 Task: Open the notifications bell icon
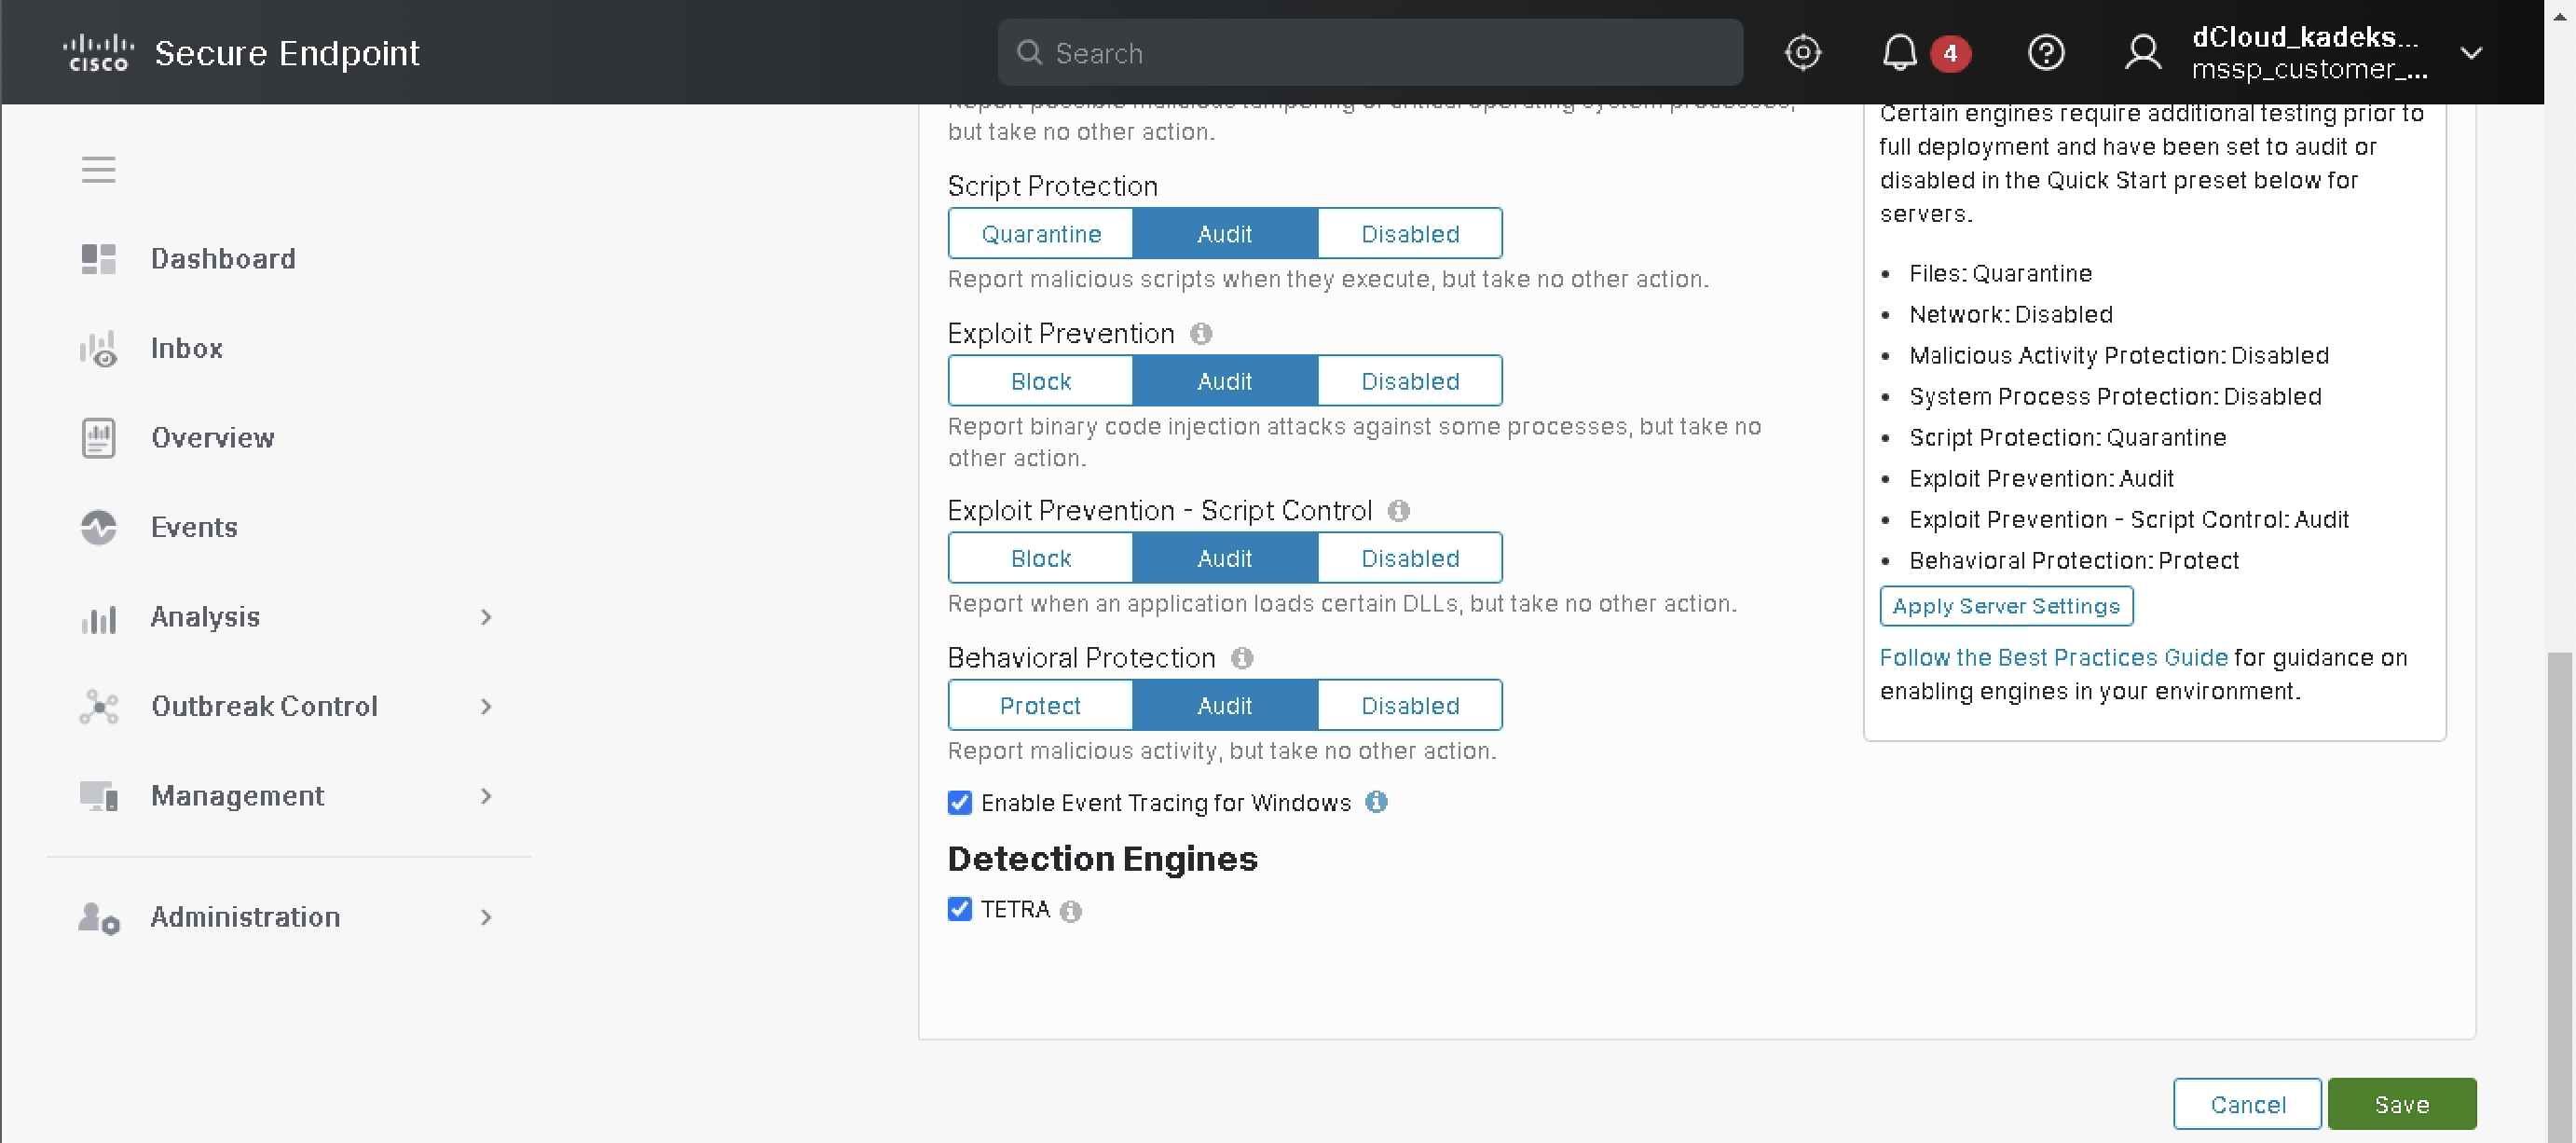point(1899,52)
